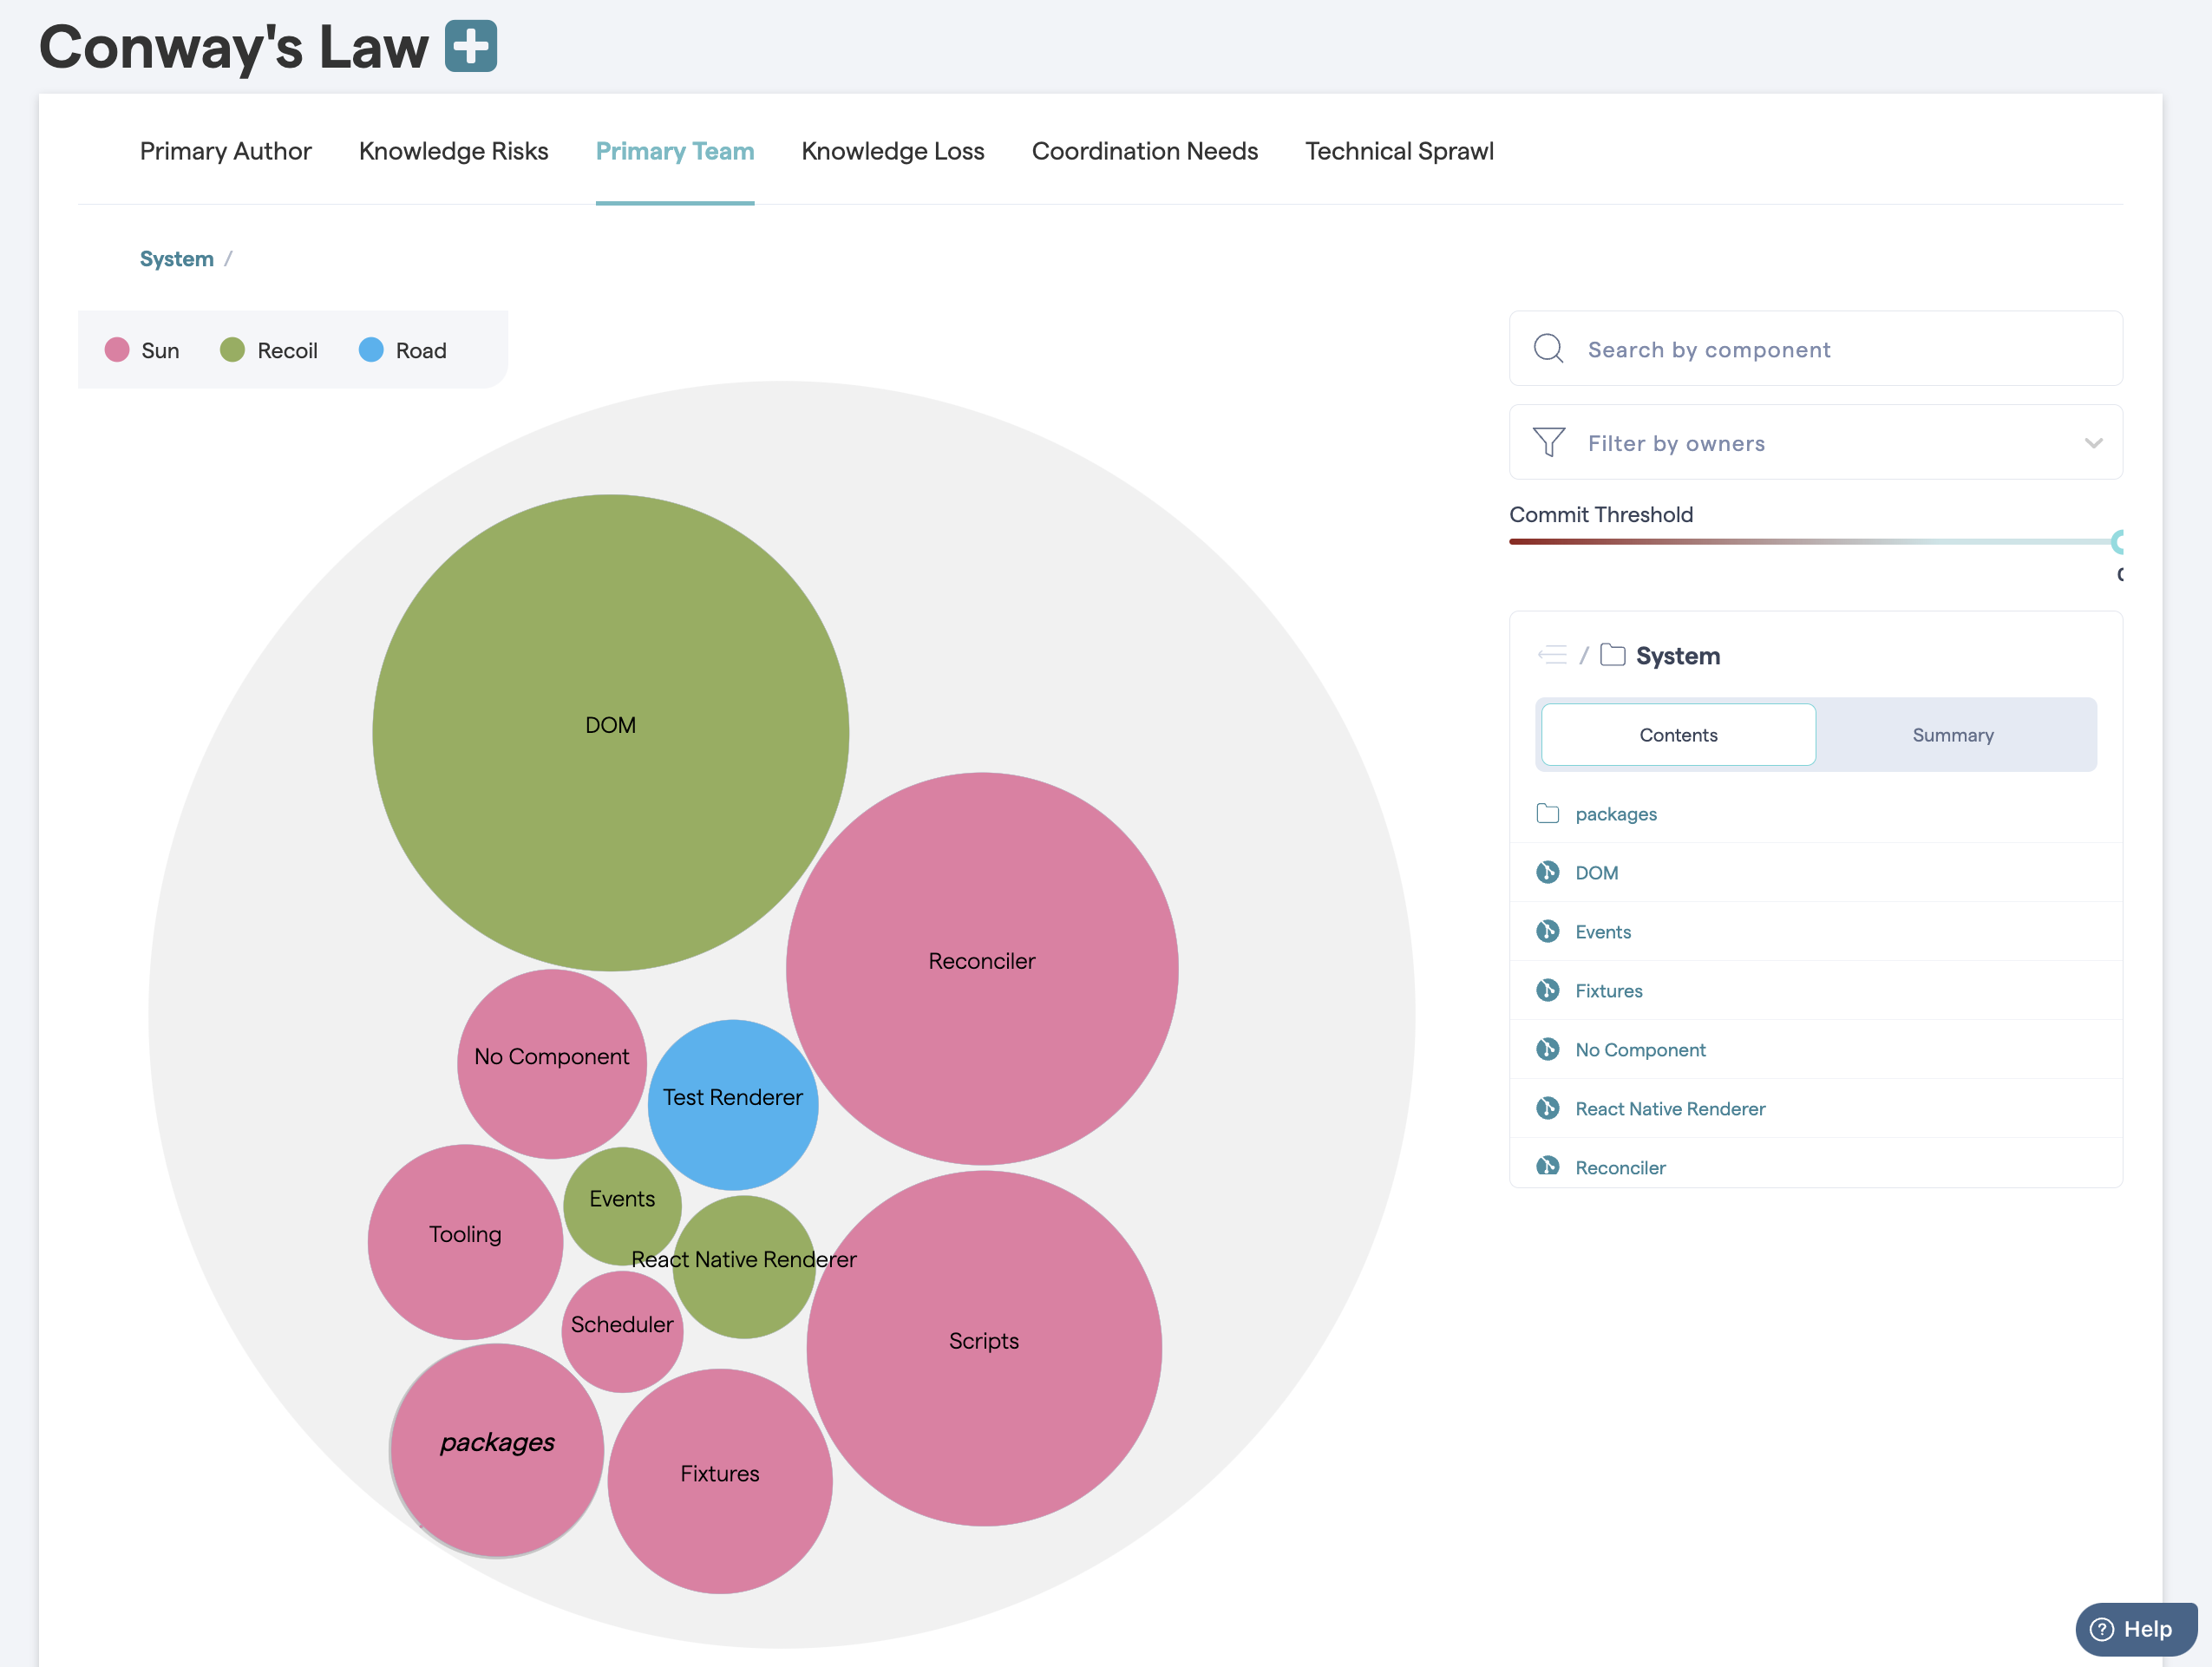Click the packages folder icon in Contents
Viewport: 2212px width, 1667px height.
pos(1547,813)
